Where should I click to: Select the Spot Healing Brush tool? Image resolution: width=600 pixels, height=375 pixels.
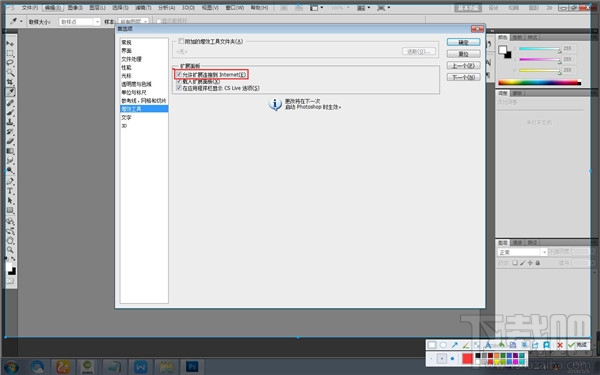pyautogui.click(x=10, y=103)
